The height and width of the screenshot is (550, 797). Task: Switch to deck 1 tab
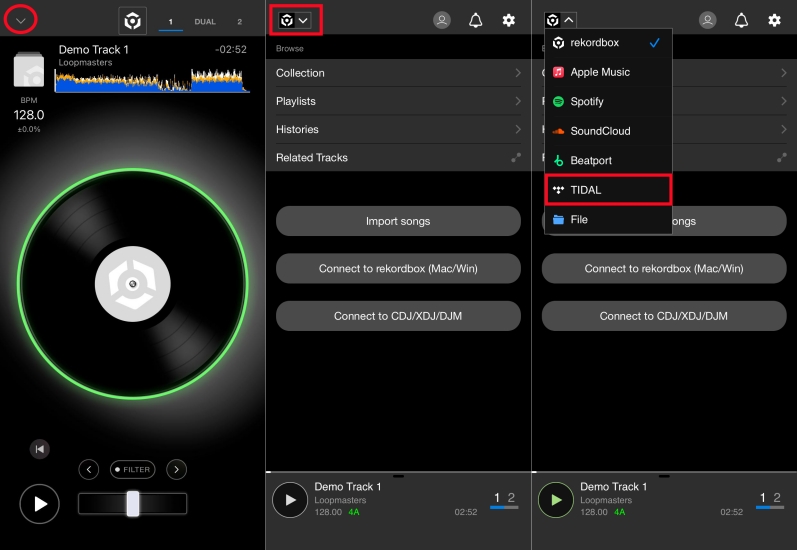(x=171, y=22)
